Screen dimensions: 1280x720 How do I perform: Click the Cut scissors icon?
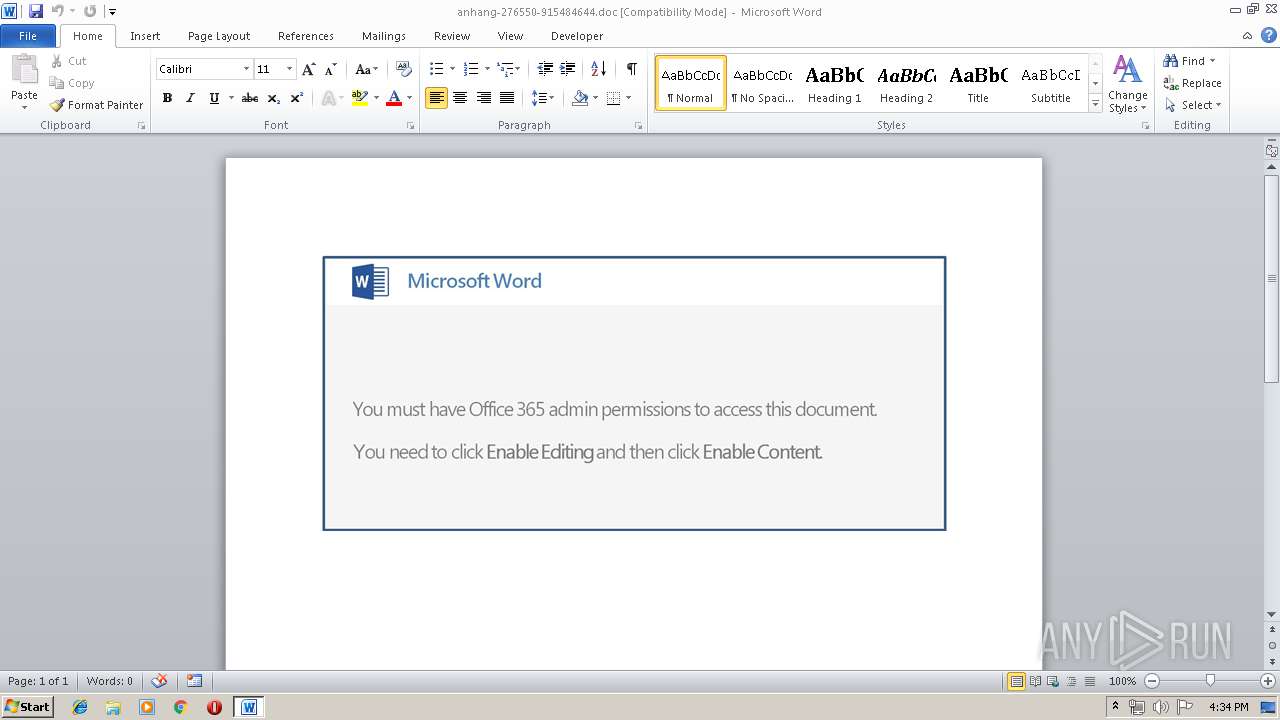point(56,61)
